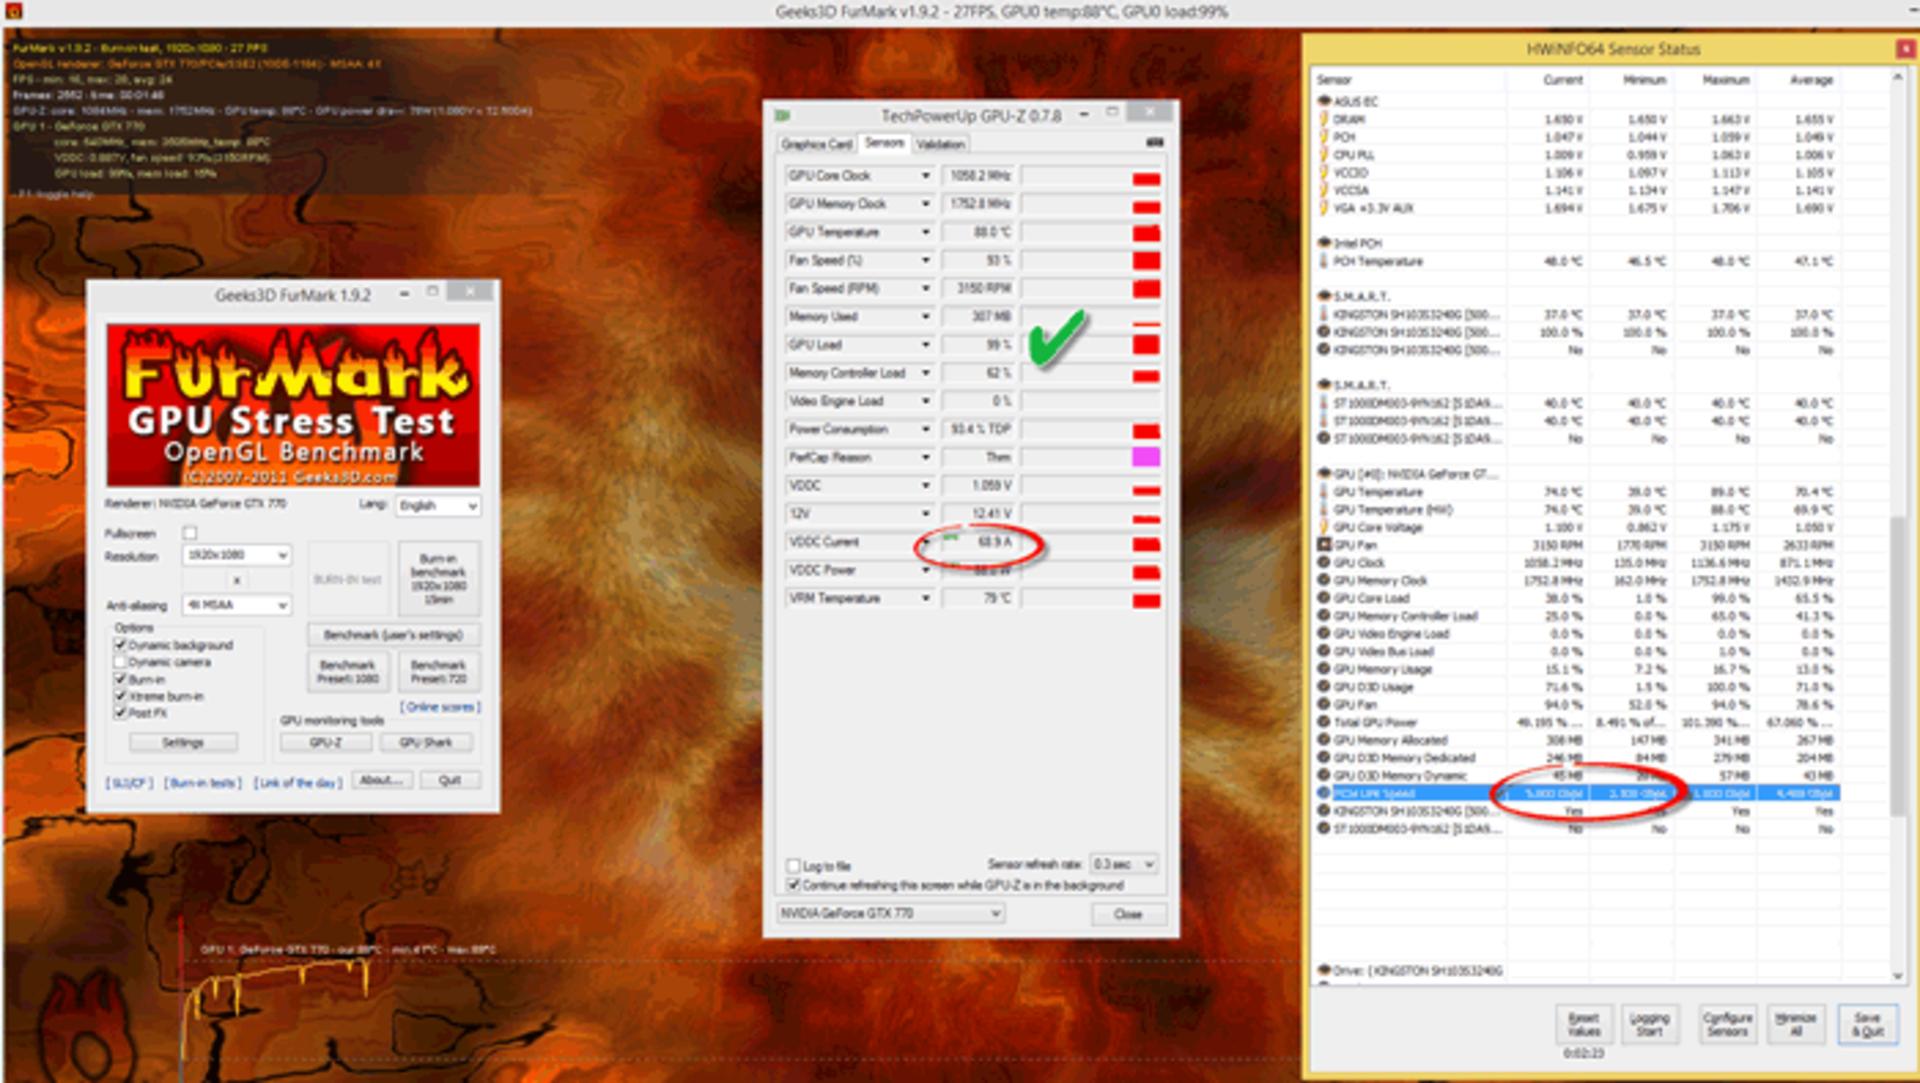
Task: Open the Online scores link
Action: 440,707
